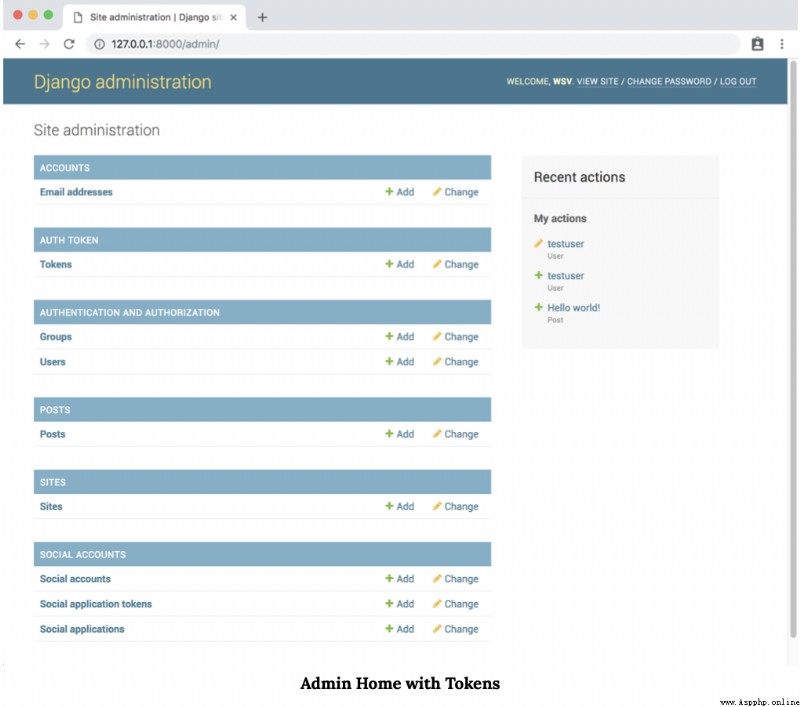
Task: Change Email addresses
Action: (x=456, y=192)
